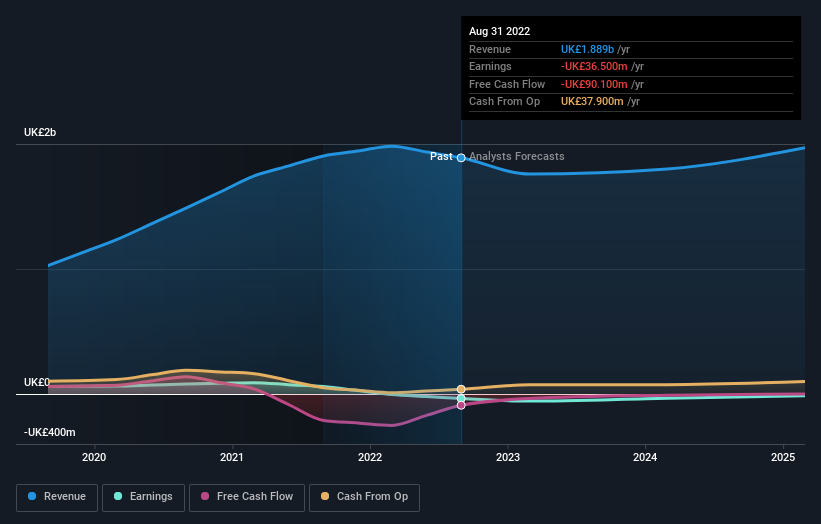Click the 'Analysts Forecasts' label
Image resolution: width=821 pixels, height=524 pixels.
coord(517,157)
